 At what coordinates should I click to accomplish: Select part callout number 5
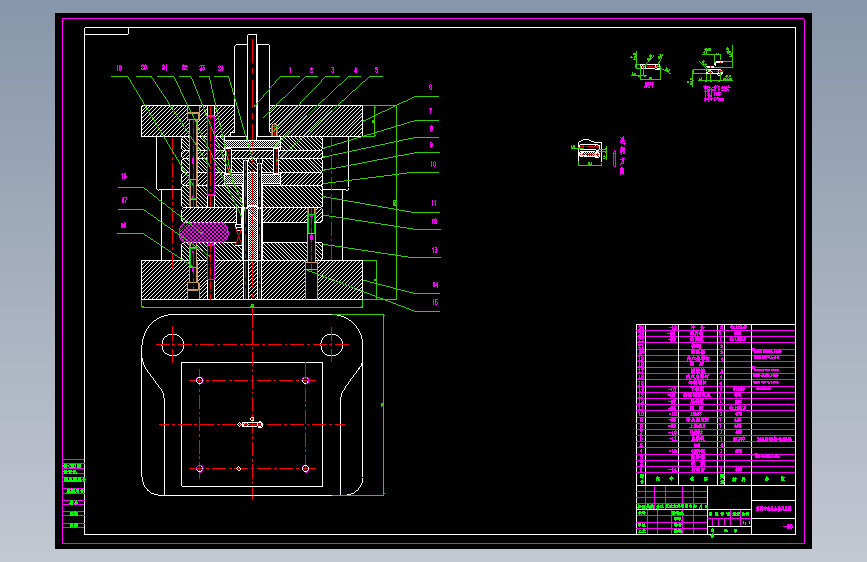(x=377, y=70)
